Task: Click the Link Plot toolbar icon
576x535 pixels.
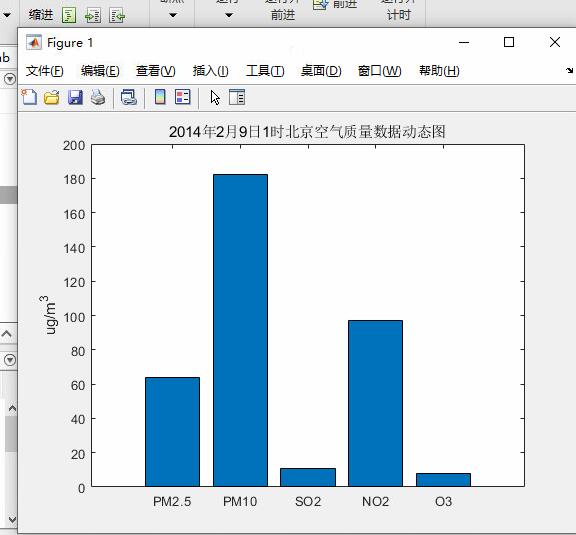Action: (129, 98)
